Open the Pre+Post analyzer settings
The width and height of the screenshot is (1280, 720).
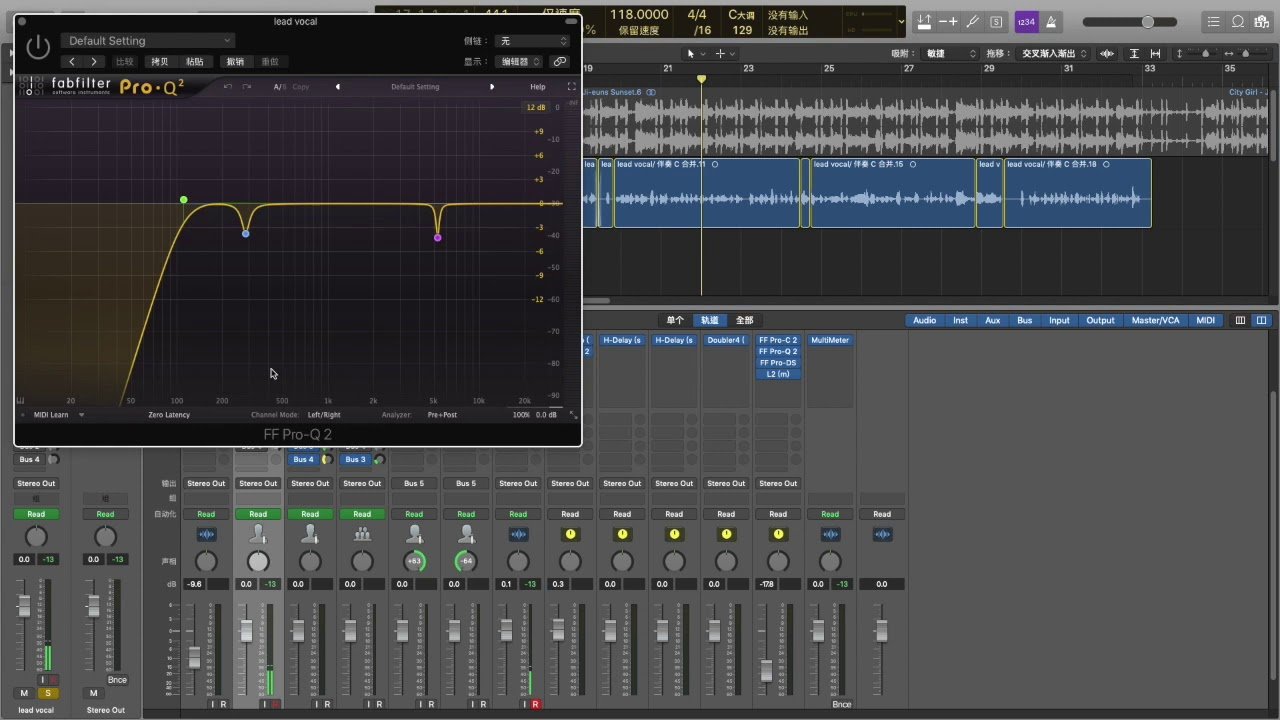[442, 415]
